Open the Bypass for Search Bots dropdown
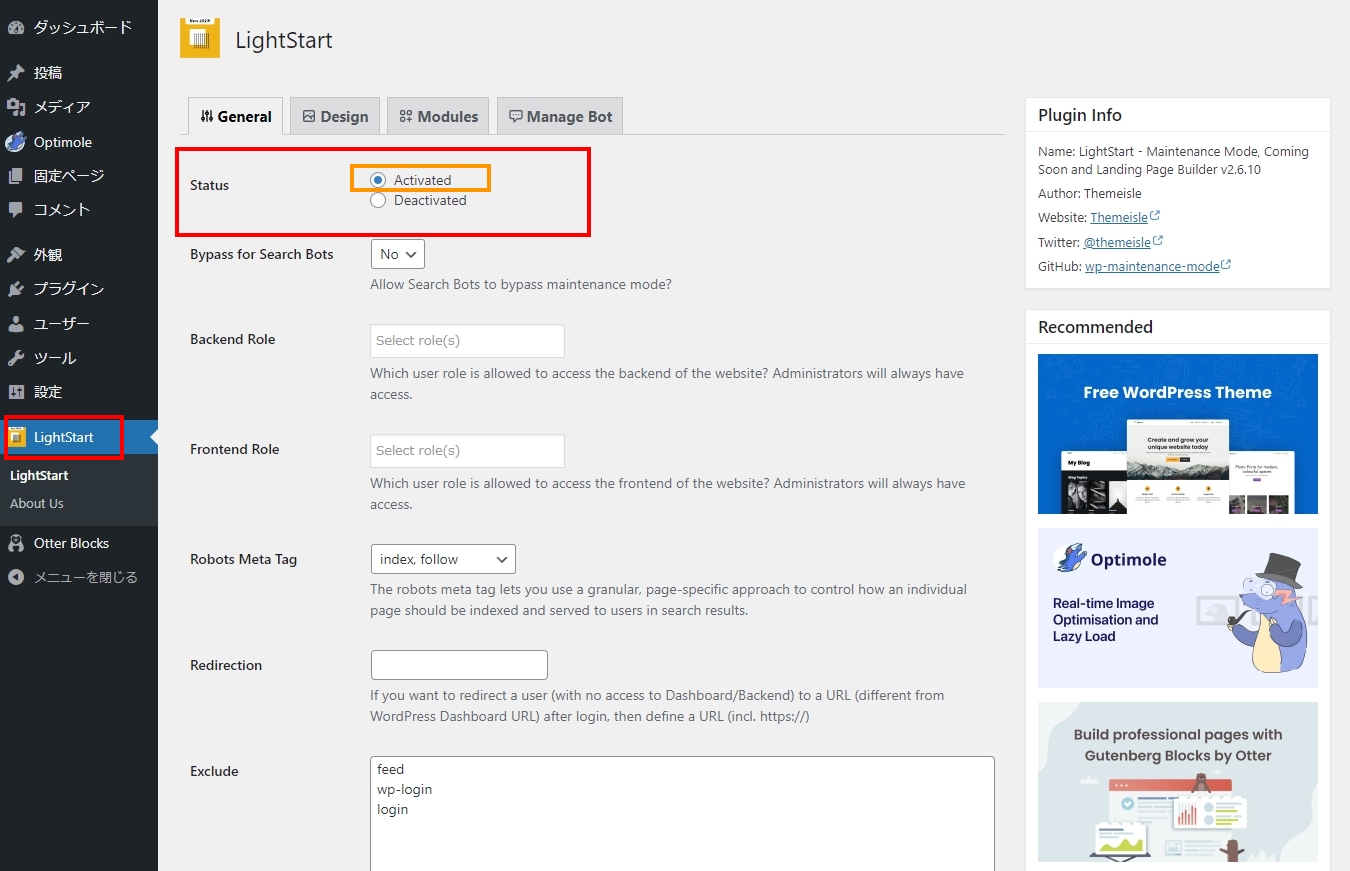Screen dimensions: 1350x871 [398, 254]
